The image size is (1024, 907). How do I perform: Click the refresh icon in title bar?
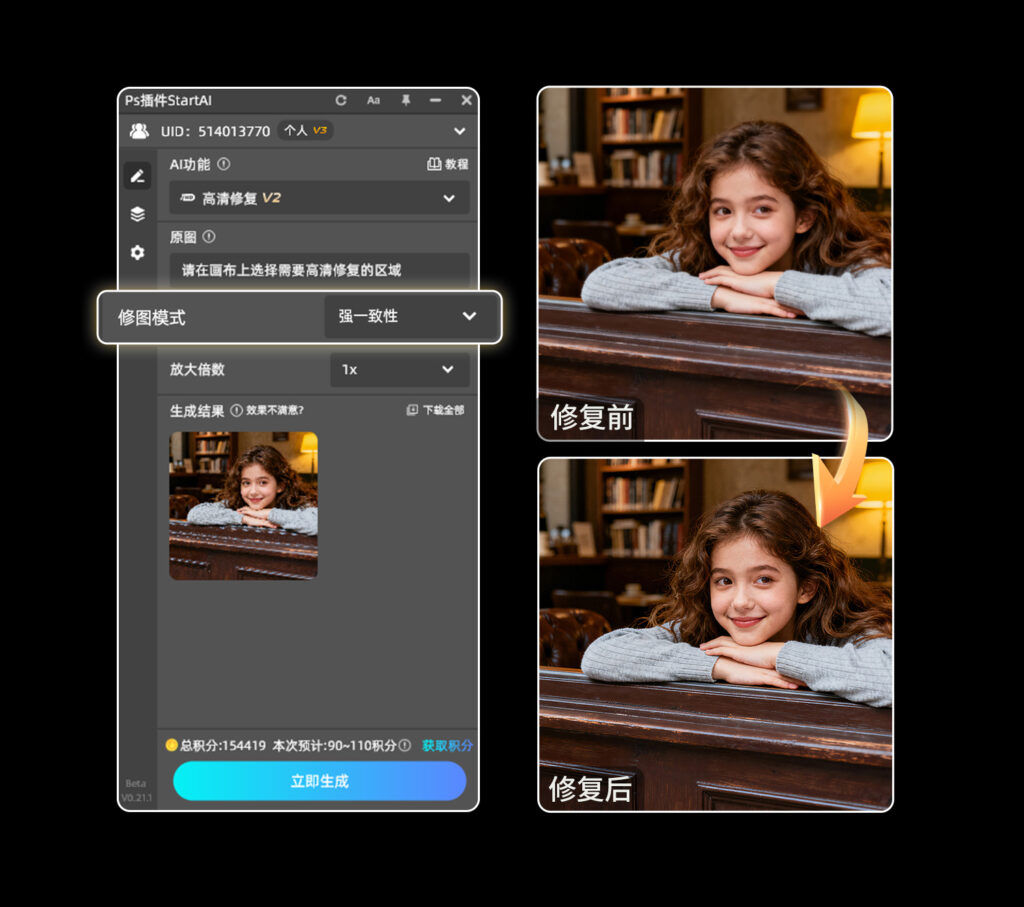341,100
